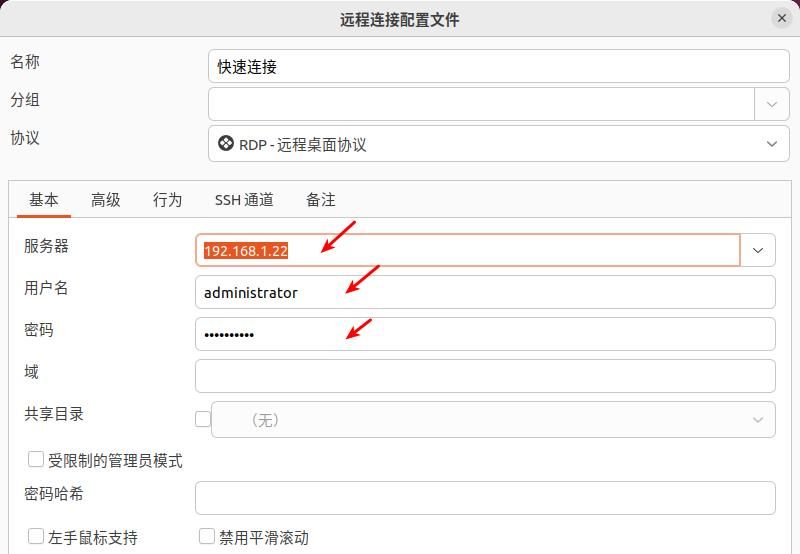
Task: Close the remote connection profile dialog
Action: (781, 18)
